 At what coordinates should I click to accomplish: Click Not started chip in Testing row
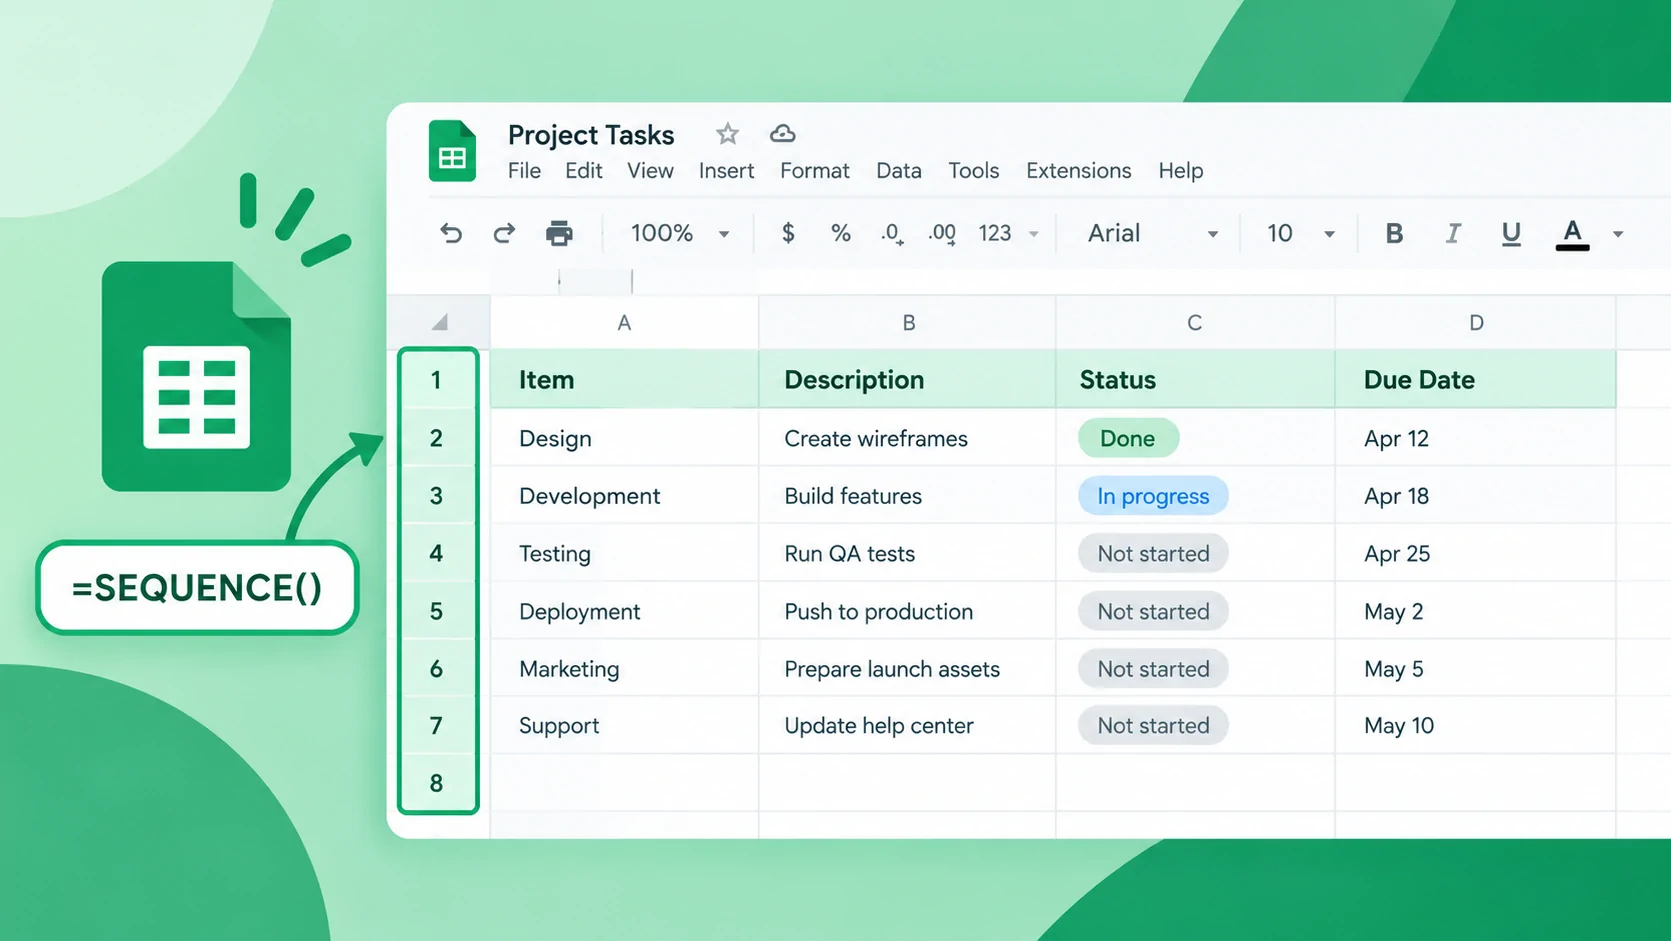coord(1153,553)
